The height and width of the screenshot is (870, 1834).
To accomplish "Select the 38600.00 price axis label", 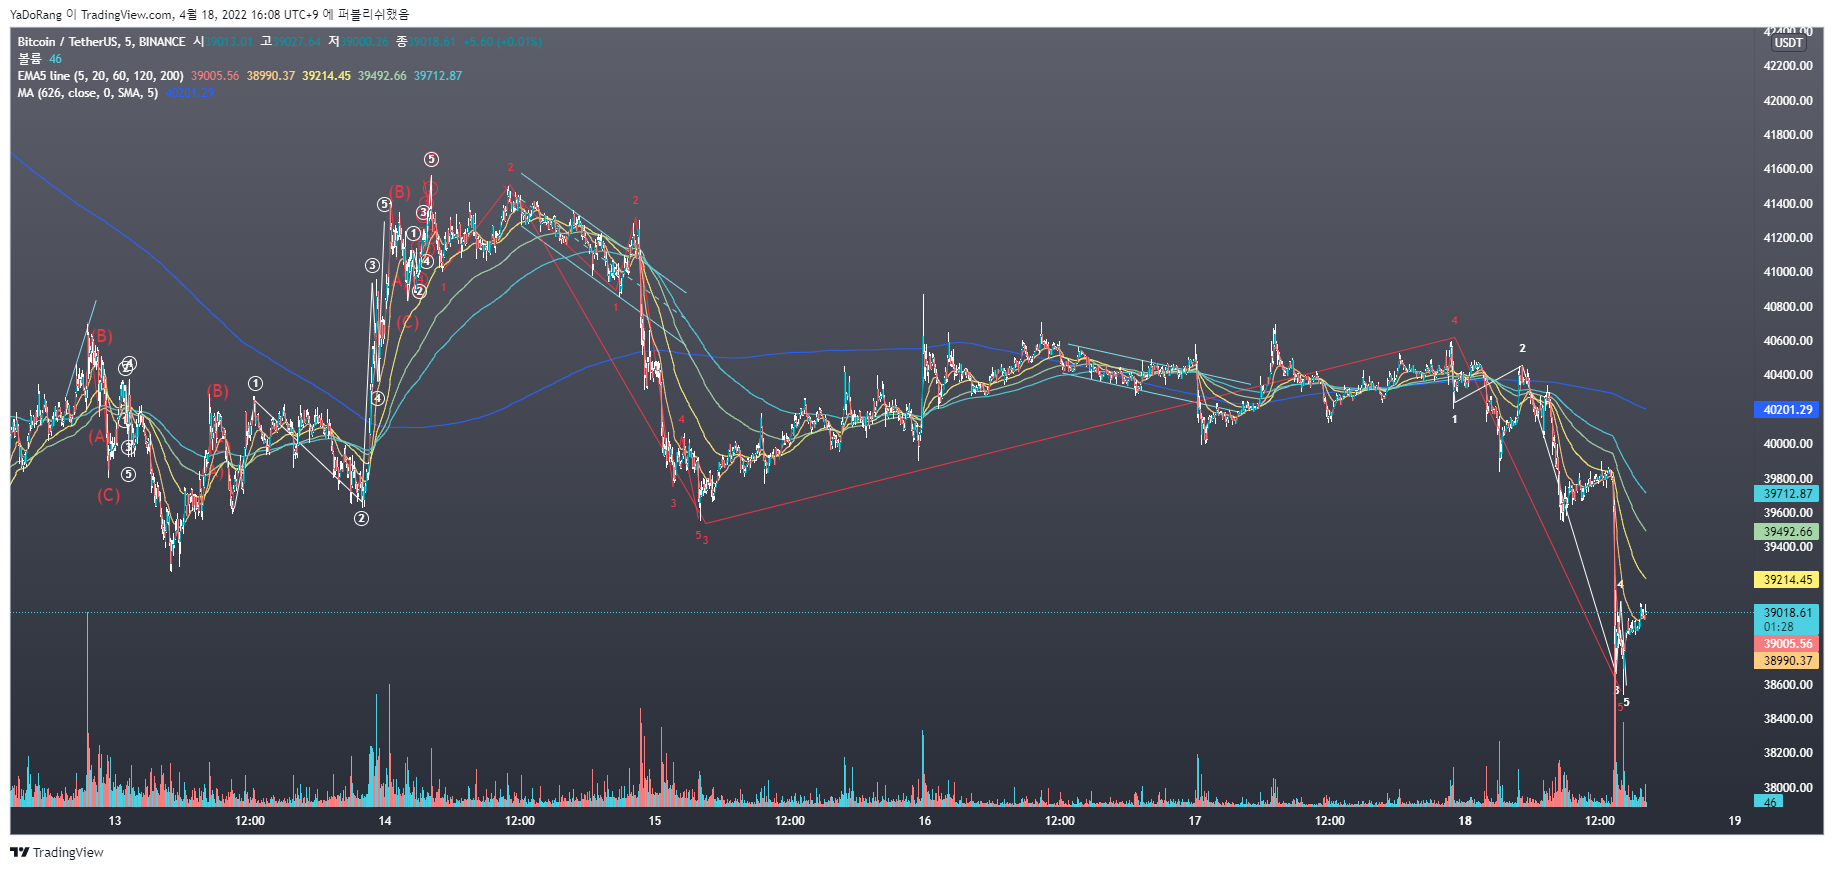I will [1788, 685].
